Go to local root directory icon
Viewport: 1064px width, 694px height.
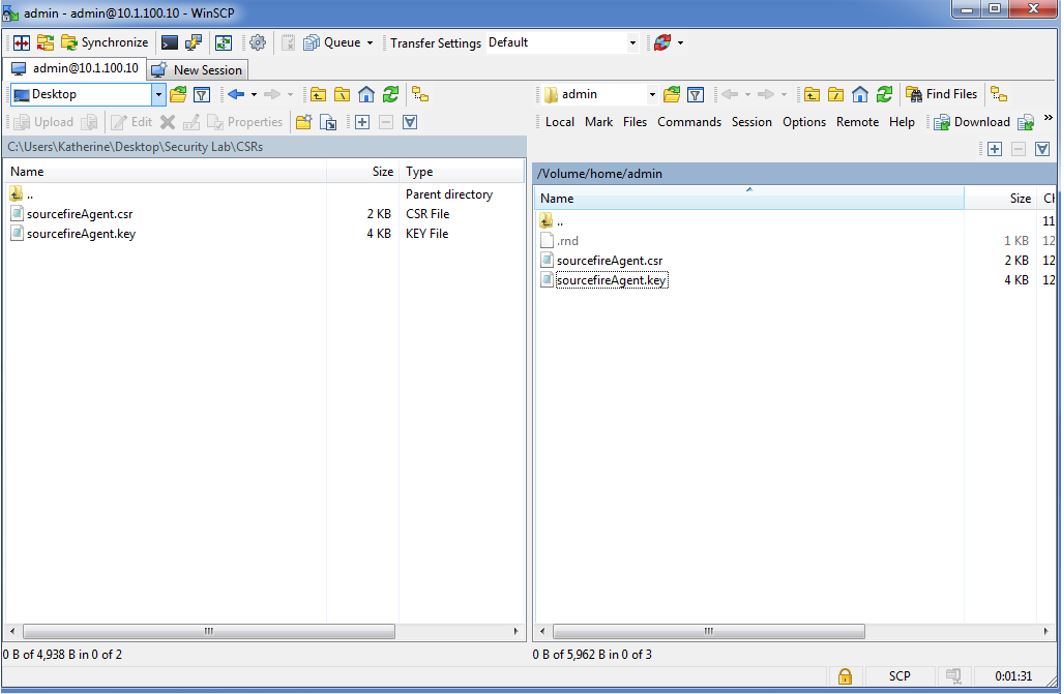click(x=342, y=94)
